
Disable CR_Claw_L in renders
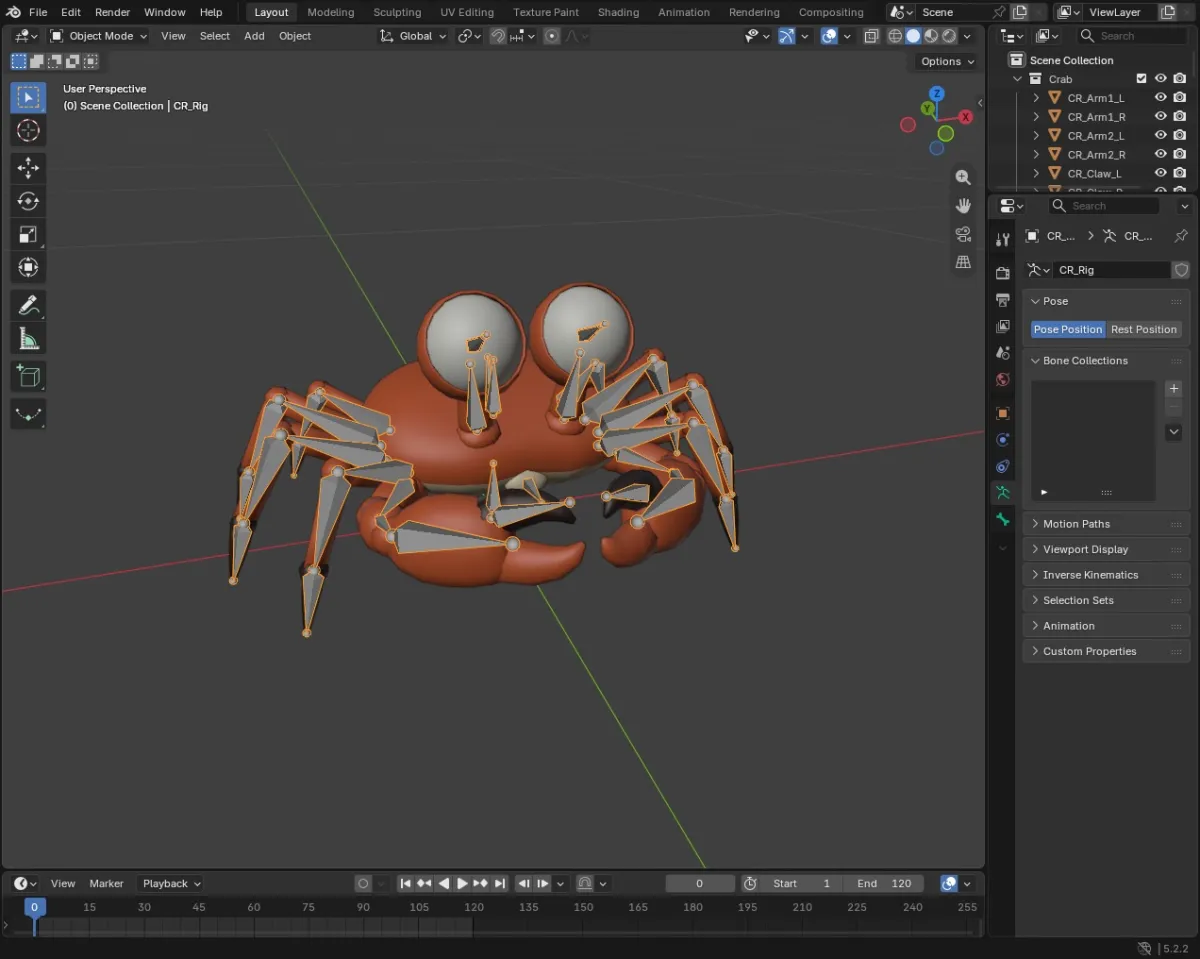tap(1180, 173)
